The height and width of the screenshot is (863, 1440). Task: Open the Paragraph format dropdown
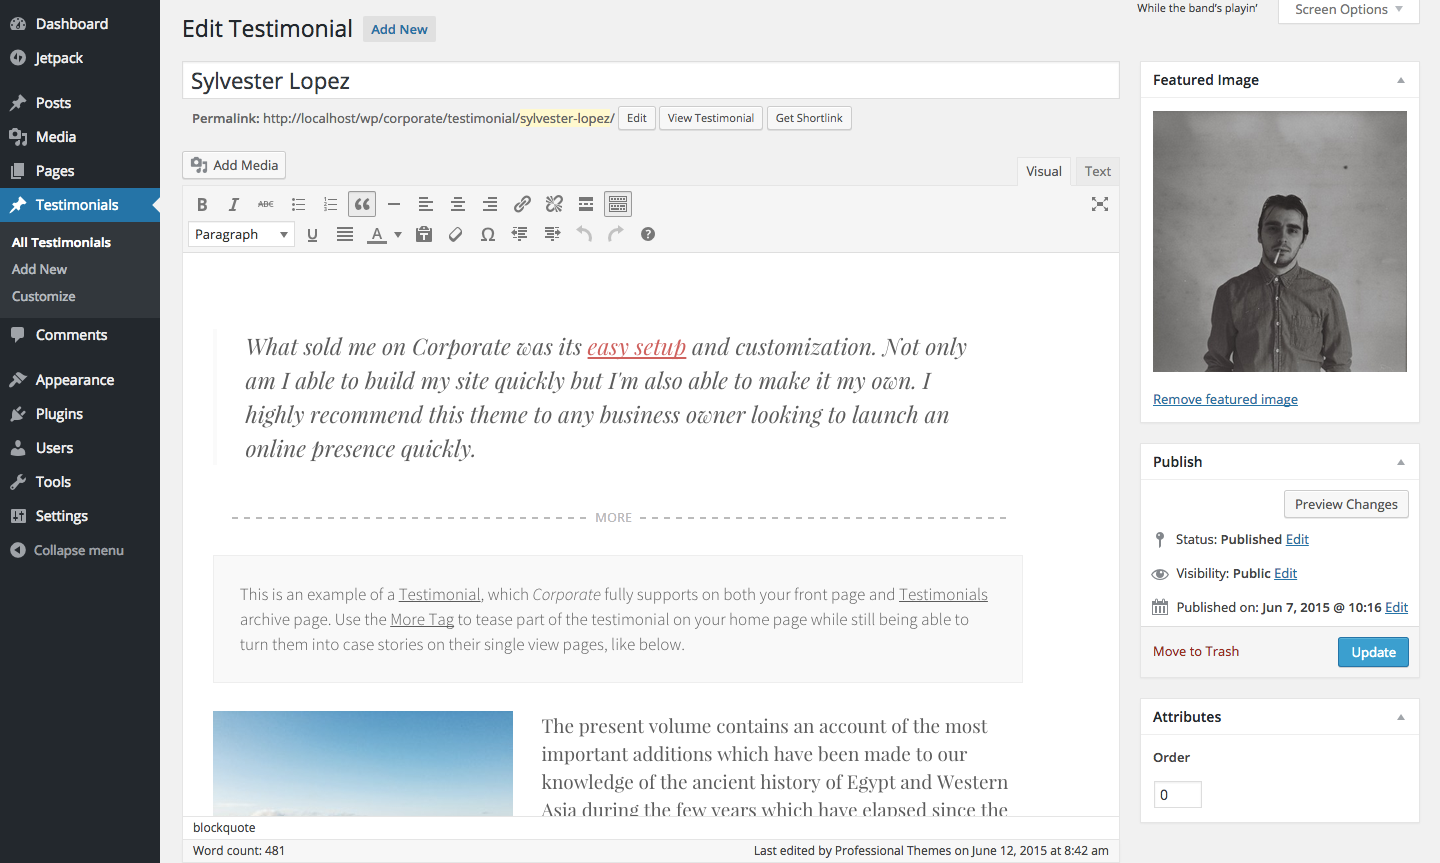pos(241,234)
